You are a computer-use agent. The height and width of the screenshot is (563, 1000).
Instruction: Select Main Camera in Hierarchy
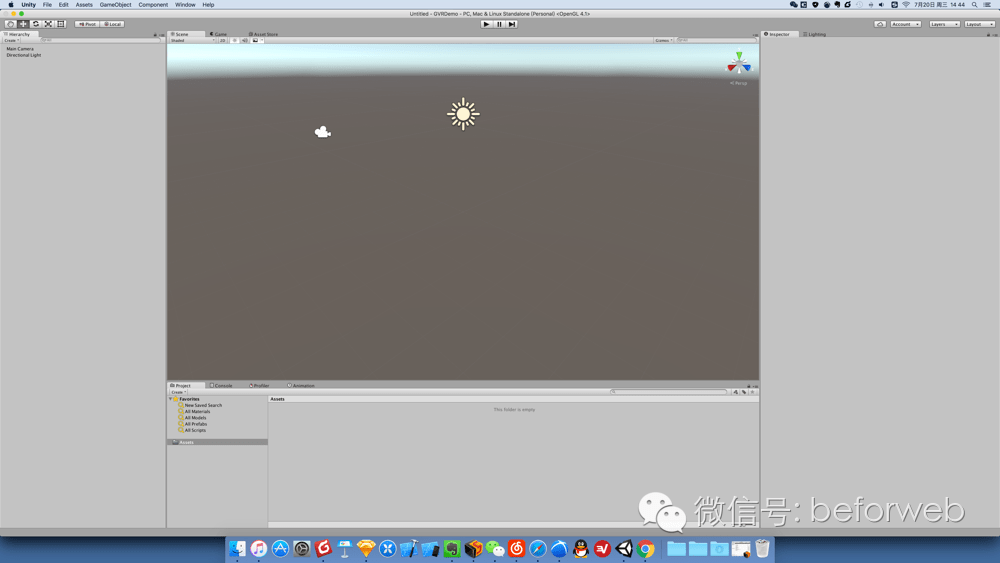(20, 48)
